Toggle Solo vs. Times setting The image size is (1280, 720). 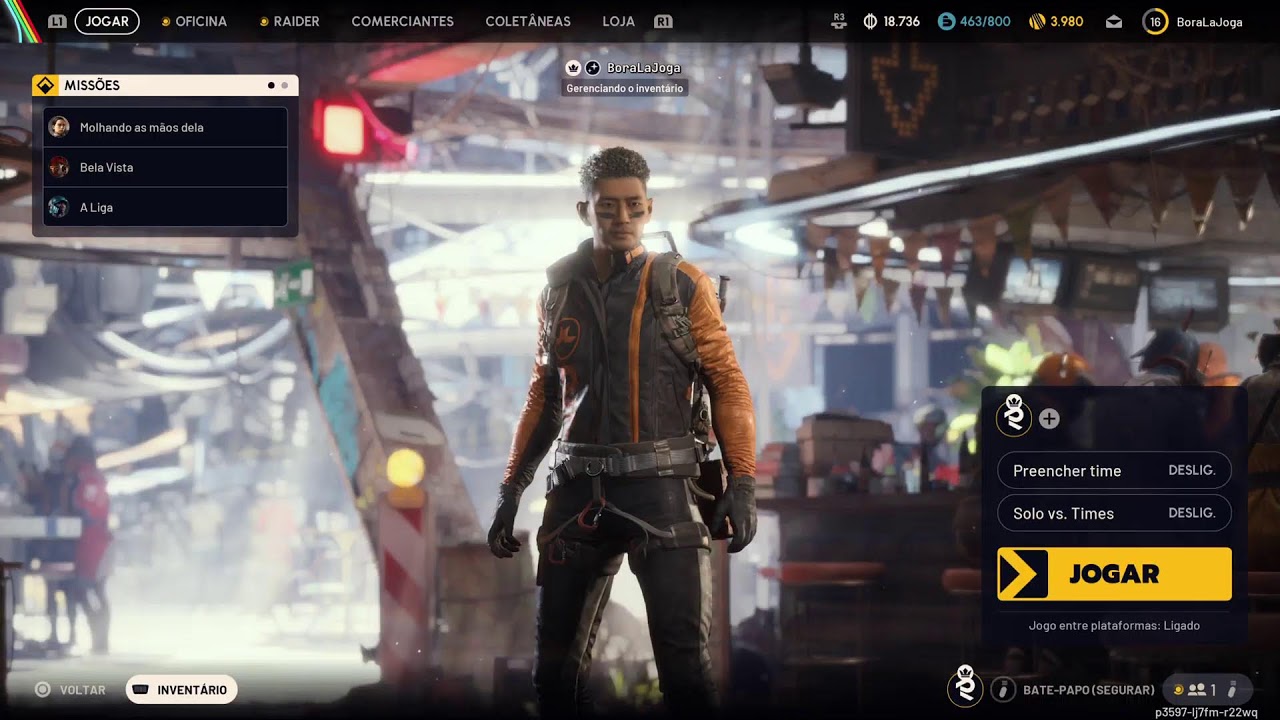pos(1114,513)
